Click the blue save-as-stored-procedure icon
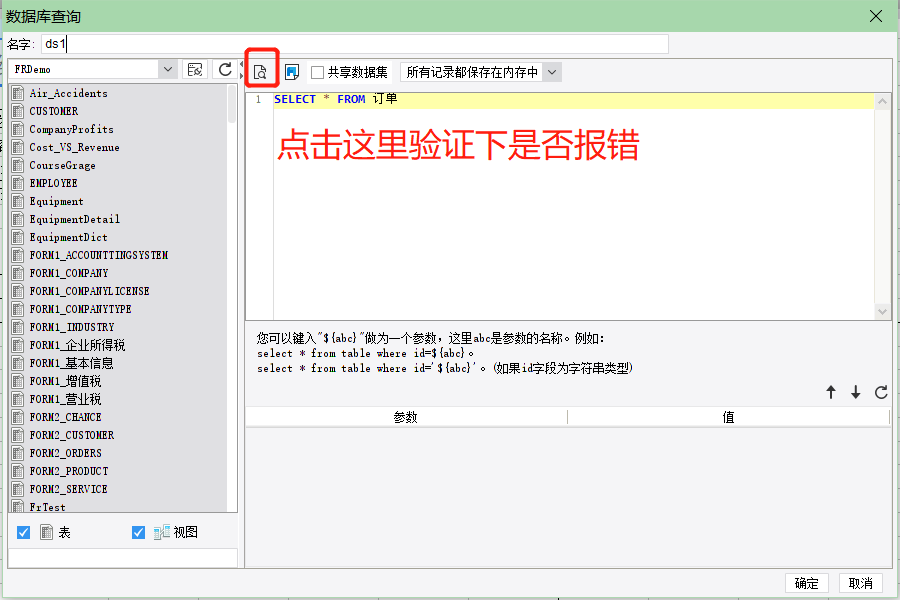Screen dimensions: 900x600 [292, 72]
